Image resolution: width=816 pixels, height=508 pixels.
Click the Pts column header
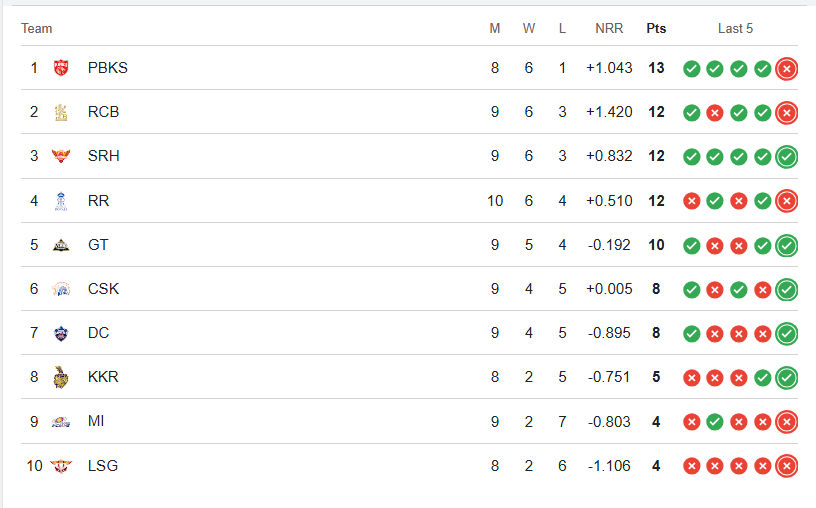(x=656, y=29)
